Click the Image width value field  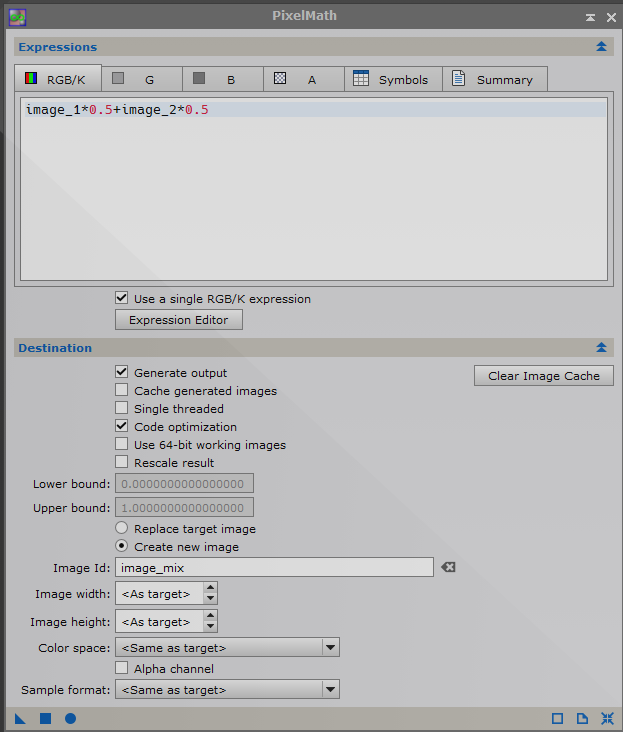click(x=159, y=593)
